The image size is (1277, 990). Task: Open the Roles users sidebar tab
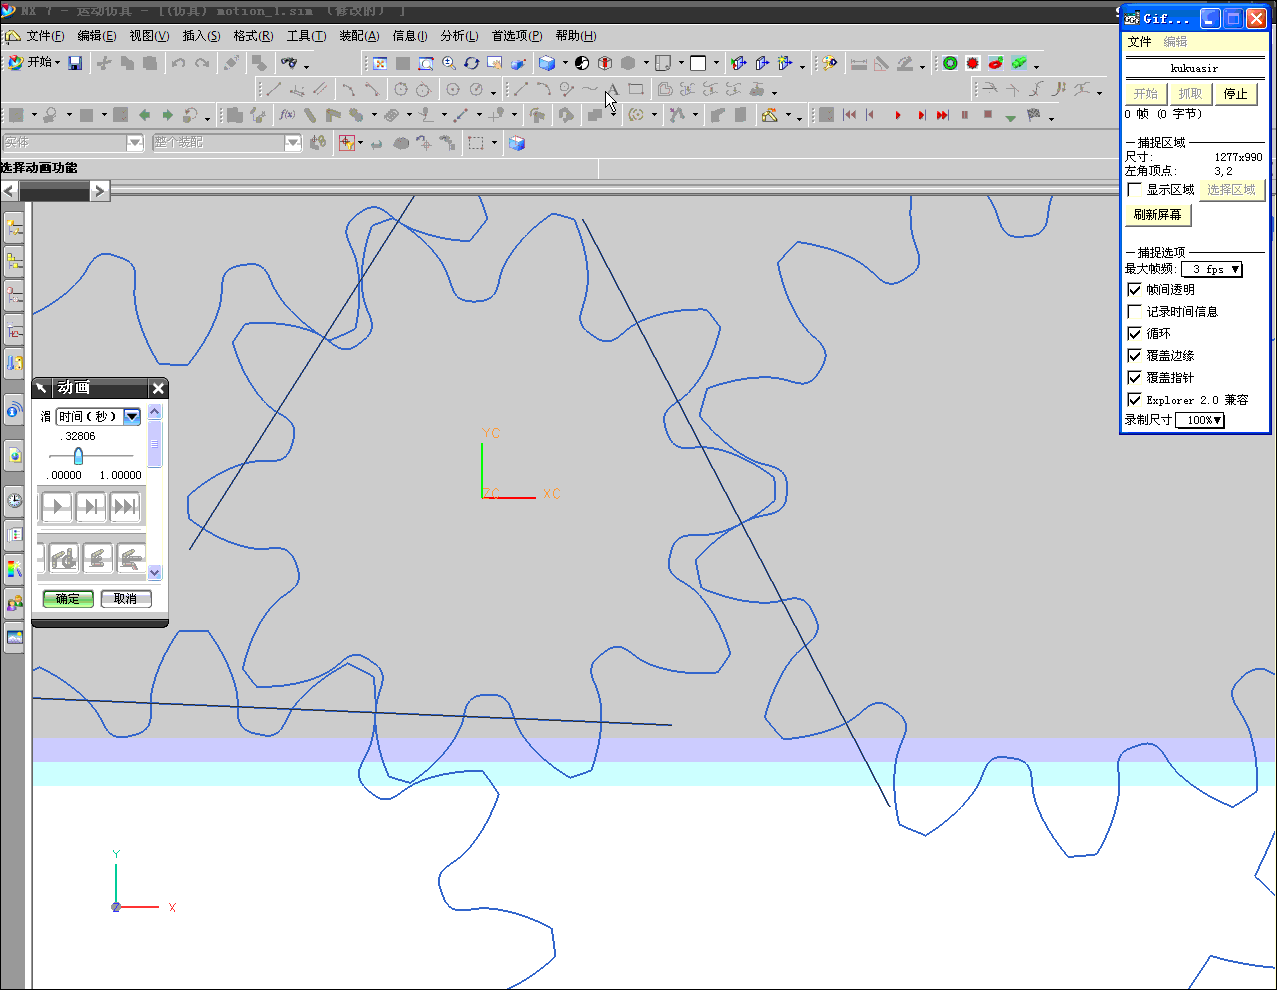(x=14, y=603)
